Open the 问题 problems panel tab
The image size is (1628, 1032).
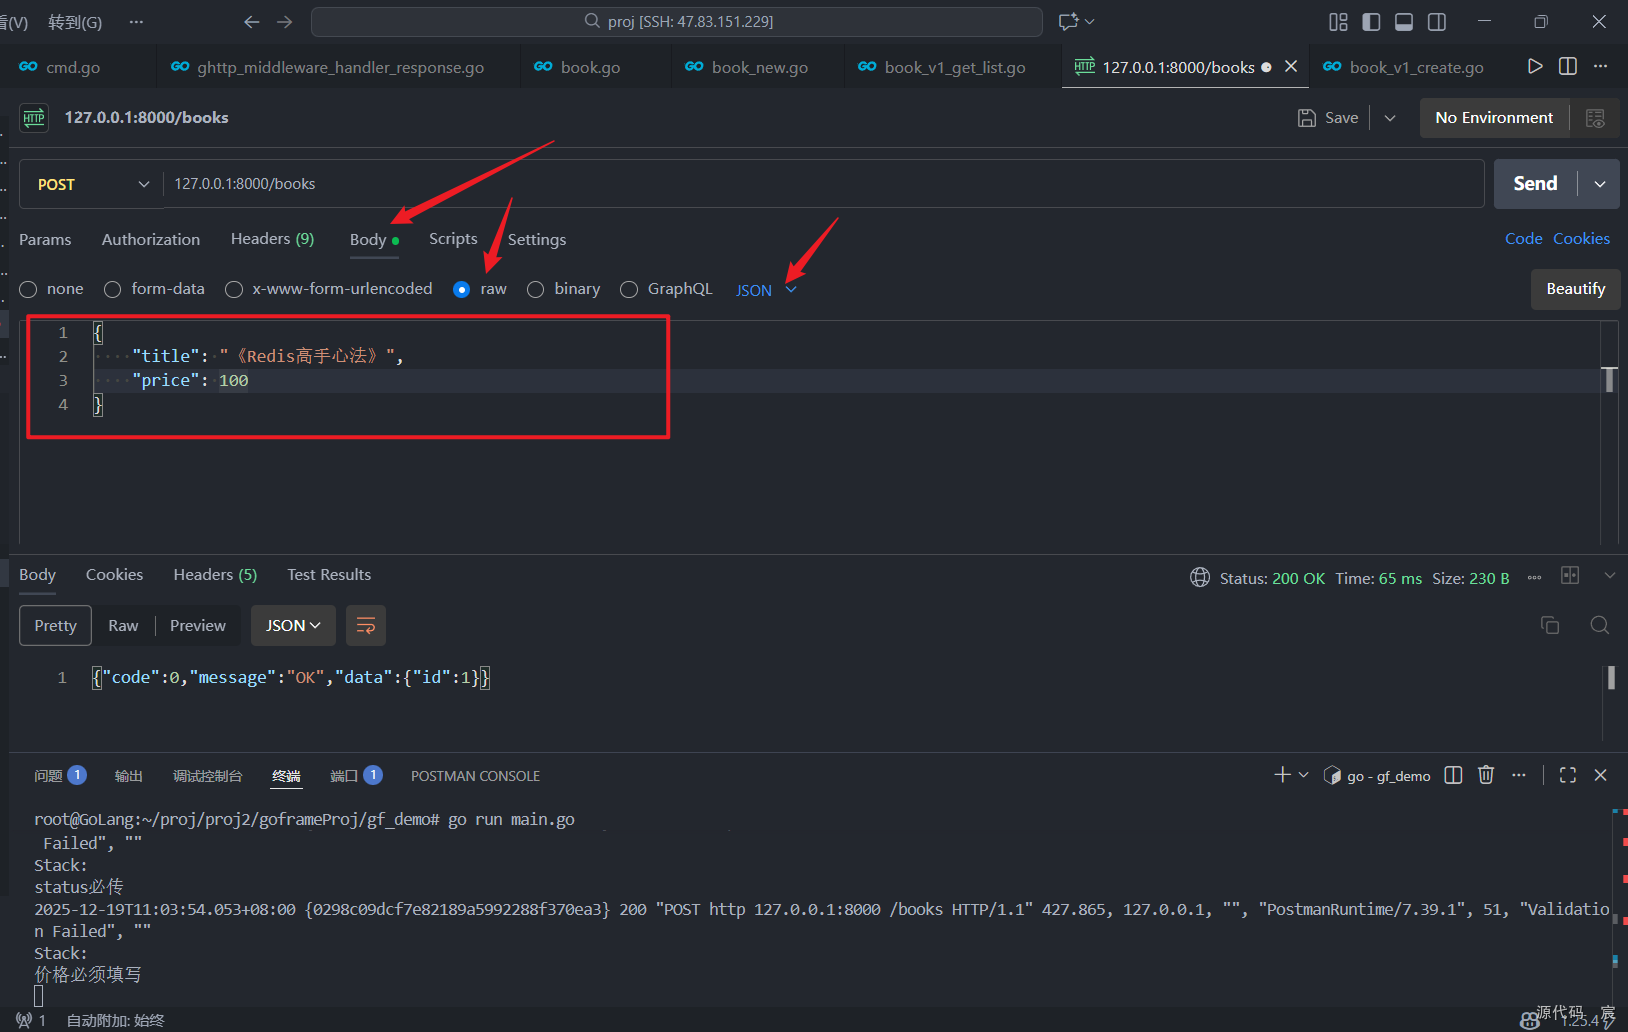(60, 776)
